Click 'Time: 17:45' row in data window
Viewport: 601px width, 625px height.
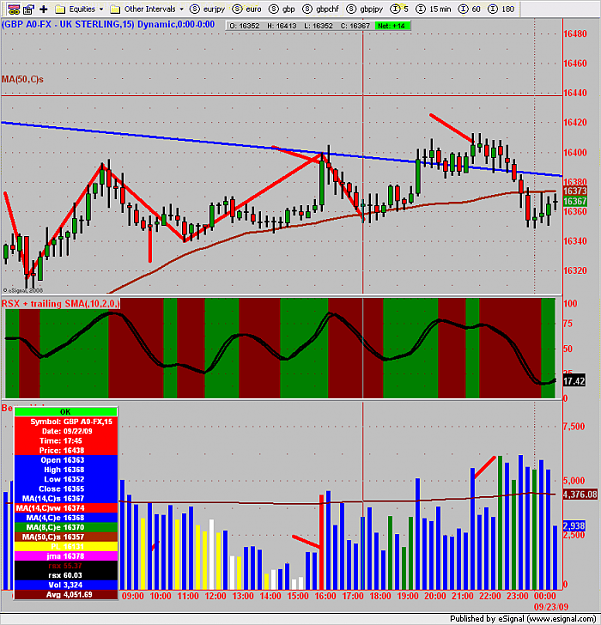[66, 441]
